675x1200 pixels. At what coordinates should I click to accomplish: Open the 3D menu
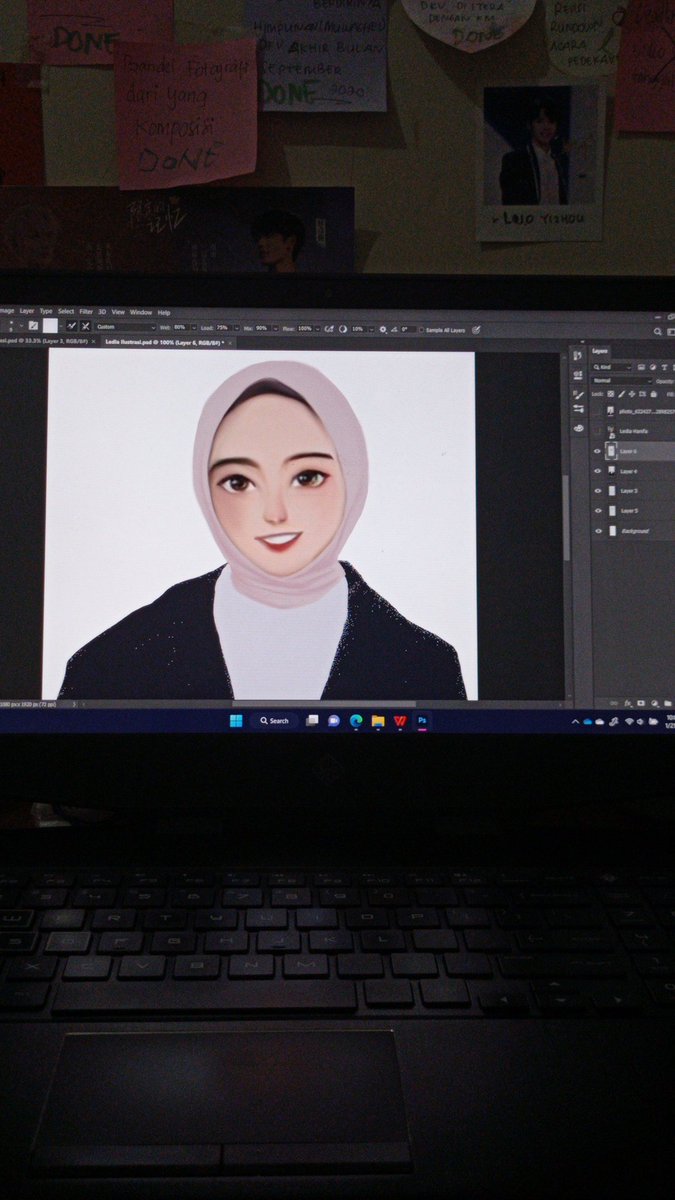tap(102, 311)
